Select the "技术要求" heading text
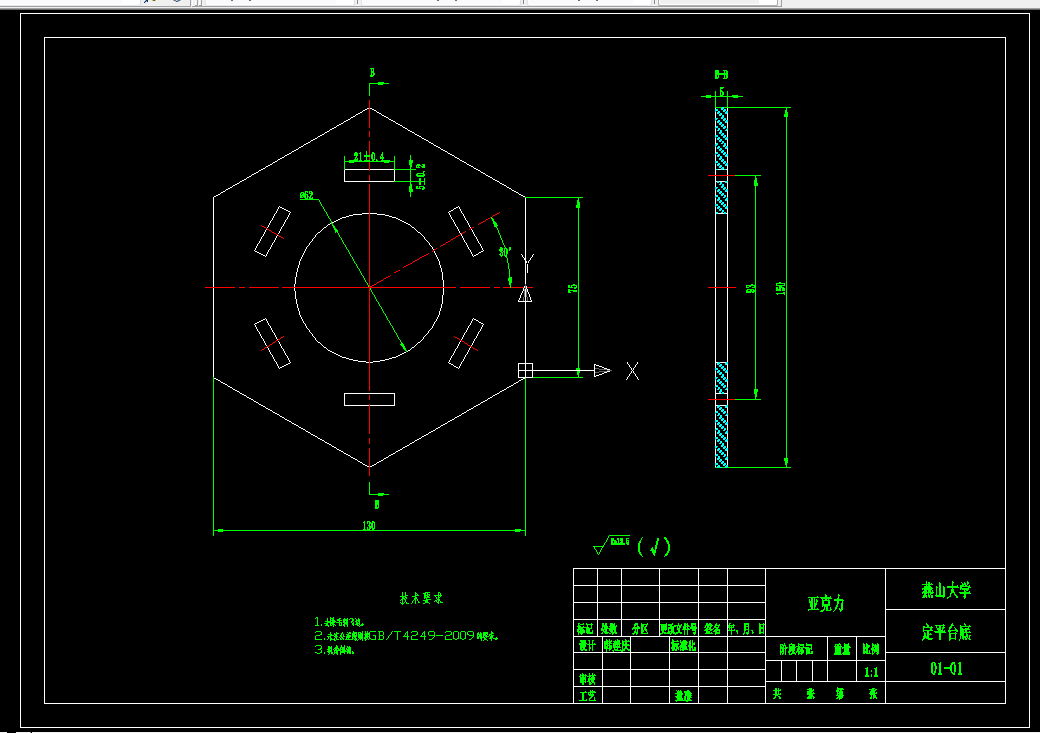1040x733 pixels. [421, 598]
